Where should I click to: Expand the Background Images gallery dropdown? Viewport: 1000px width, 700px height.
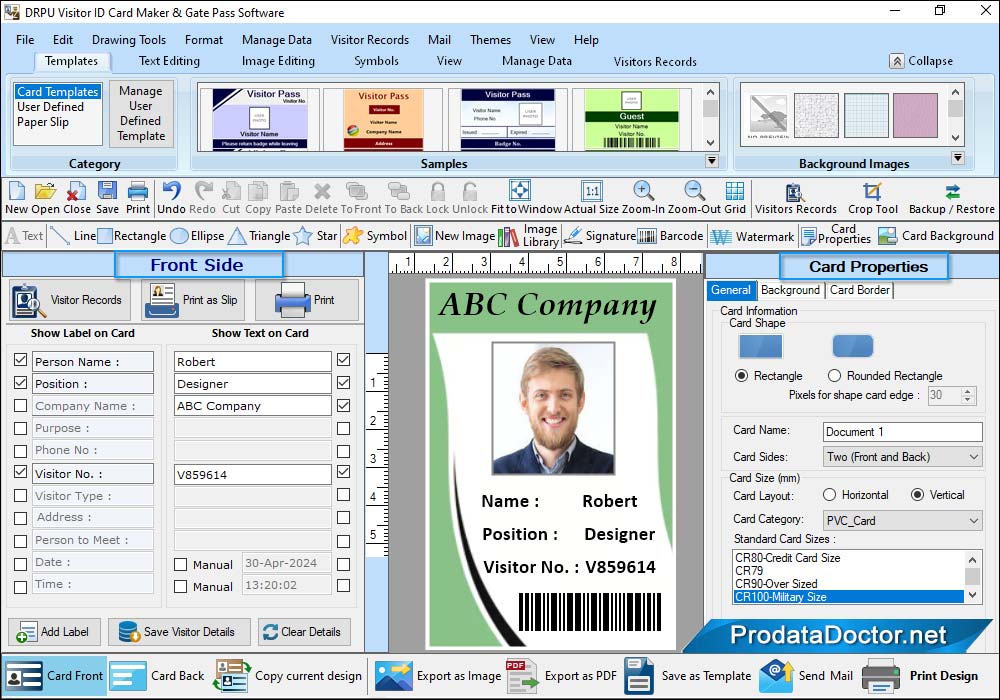(957, 157)
